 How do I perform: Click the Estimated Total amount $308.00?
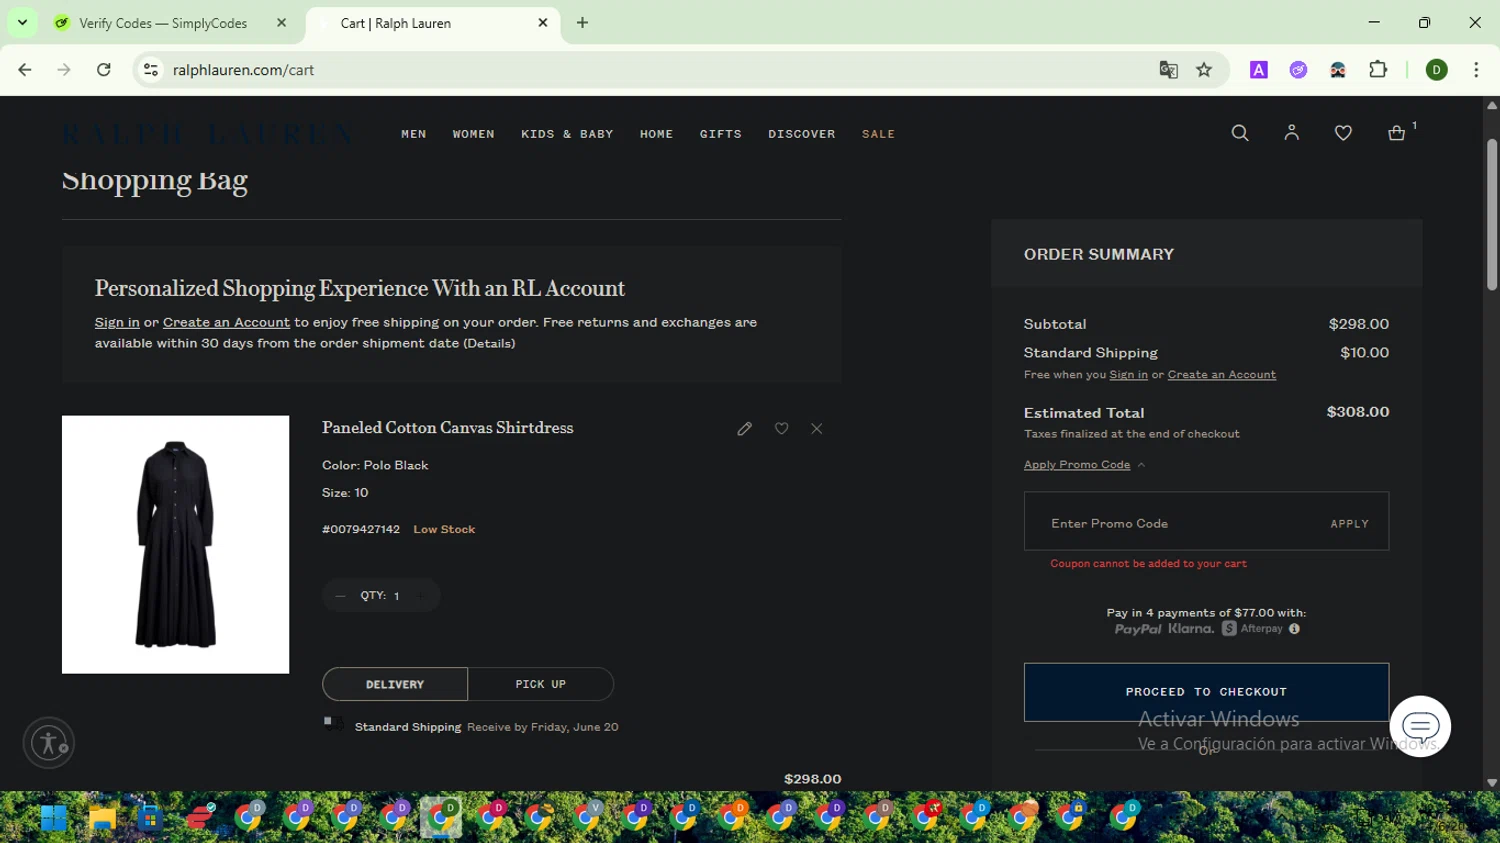(x=1358, y=412)
